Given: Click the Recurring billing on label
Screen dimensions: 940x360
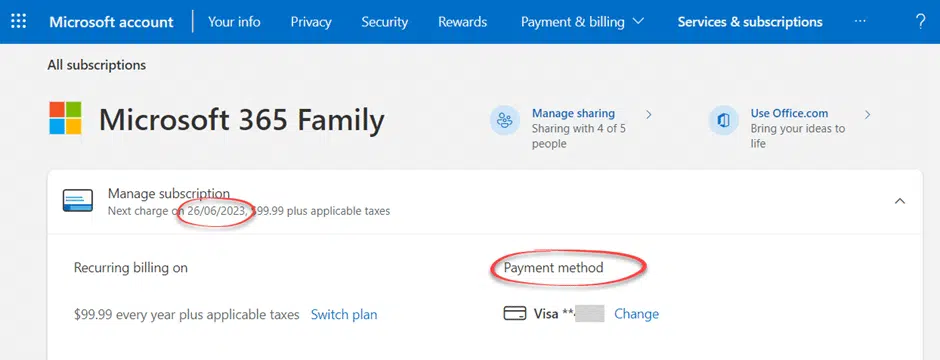Looking at the screenshot, I should pyautogui.click(x=131, y=268).
